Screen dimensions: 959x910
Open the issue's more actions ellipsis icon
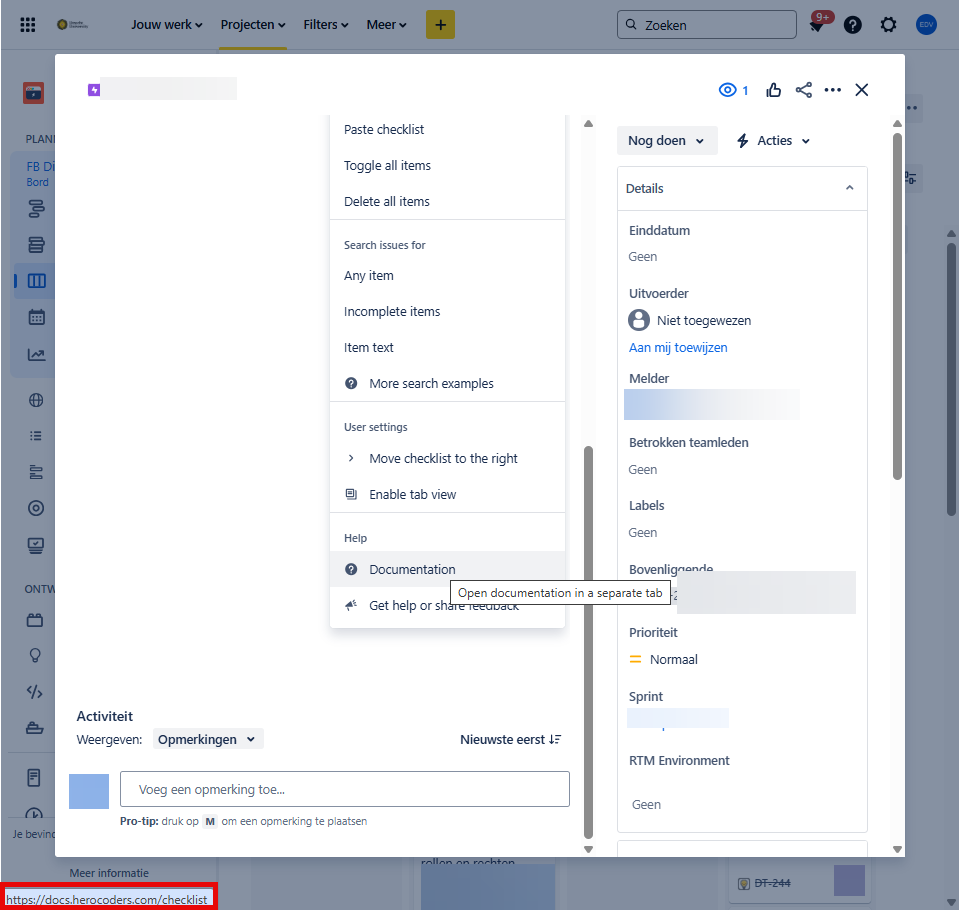click(833, 90)
